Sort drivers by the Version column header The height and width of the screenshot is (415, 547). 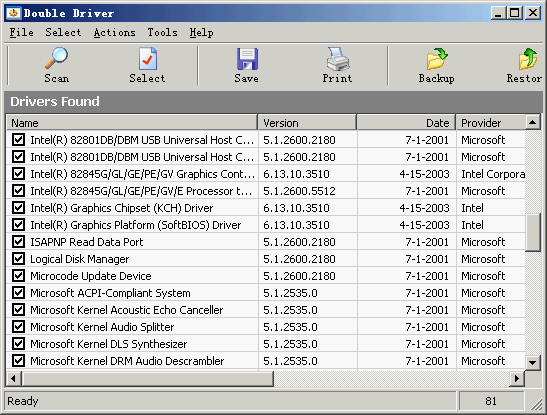click(x=307, y=123)
